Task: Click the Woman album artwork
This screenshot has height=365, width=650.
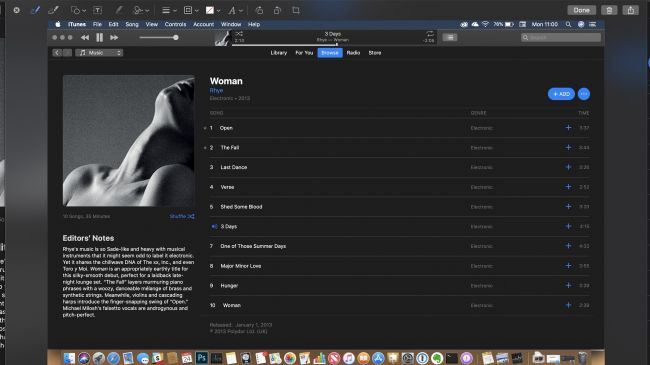Action: pyautogui.click(x=129, y=141)
